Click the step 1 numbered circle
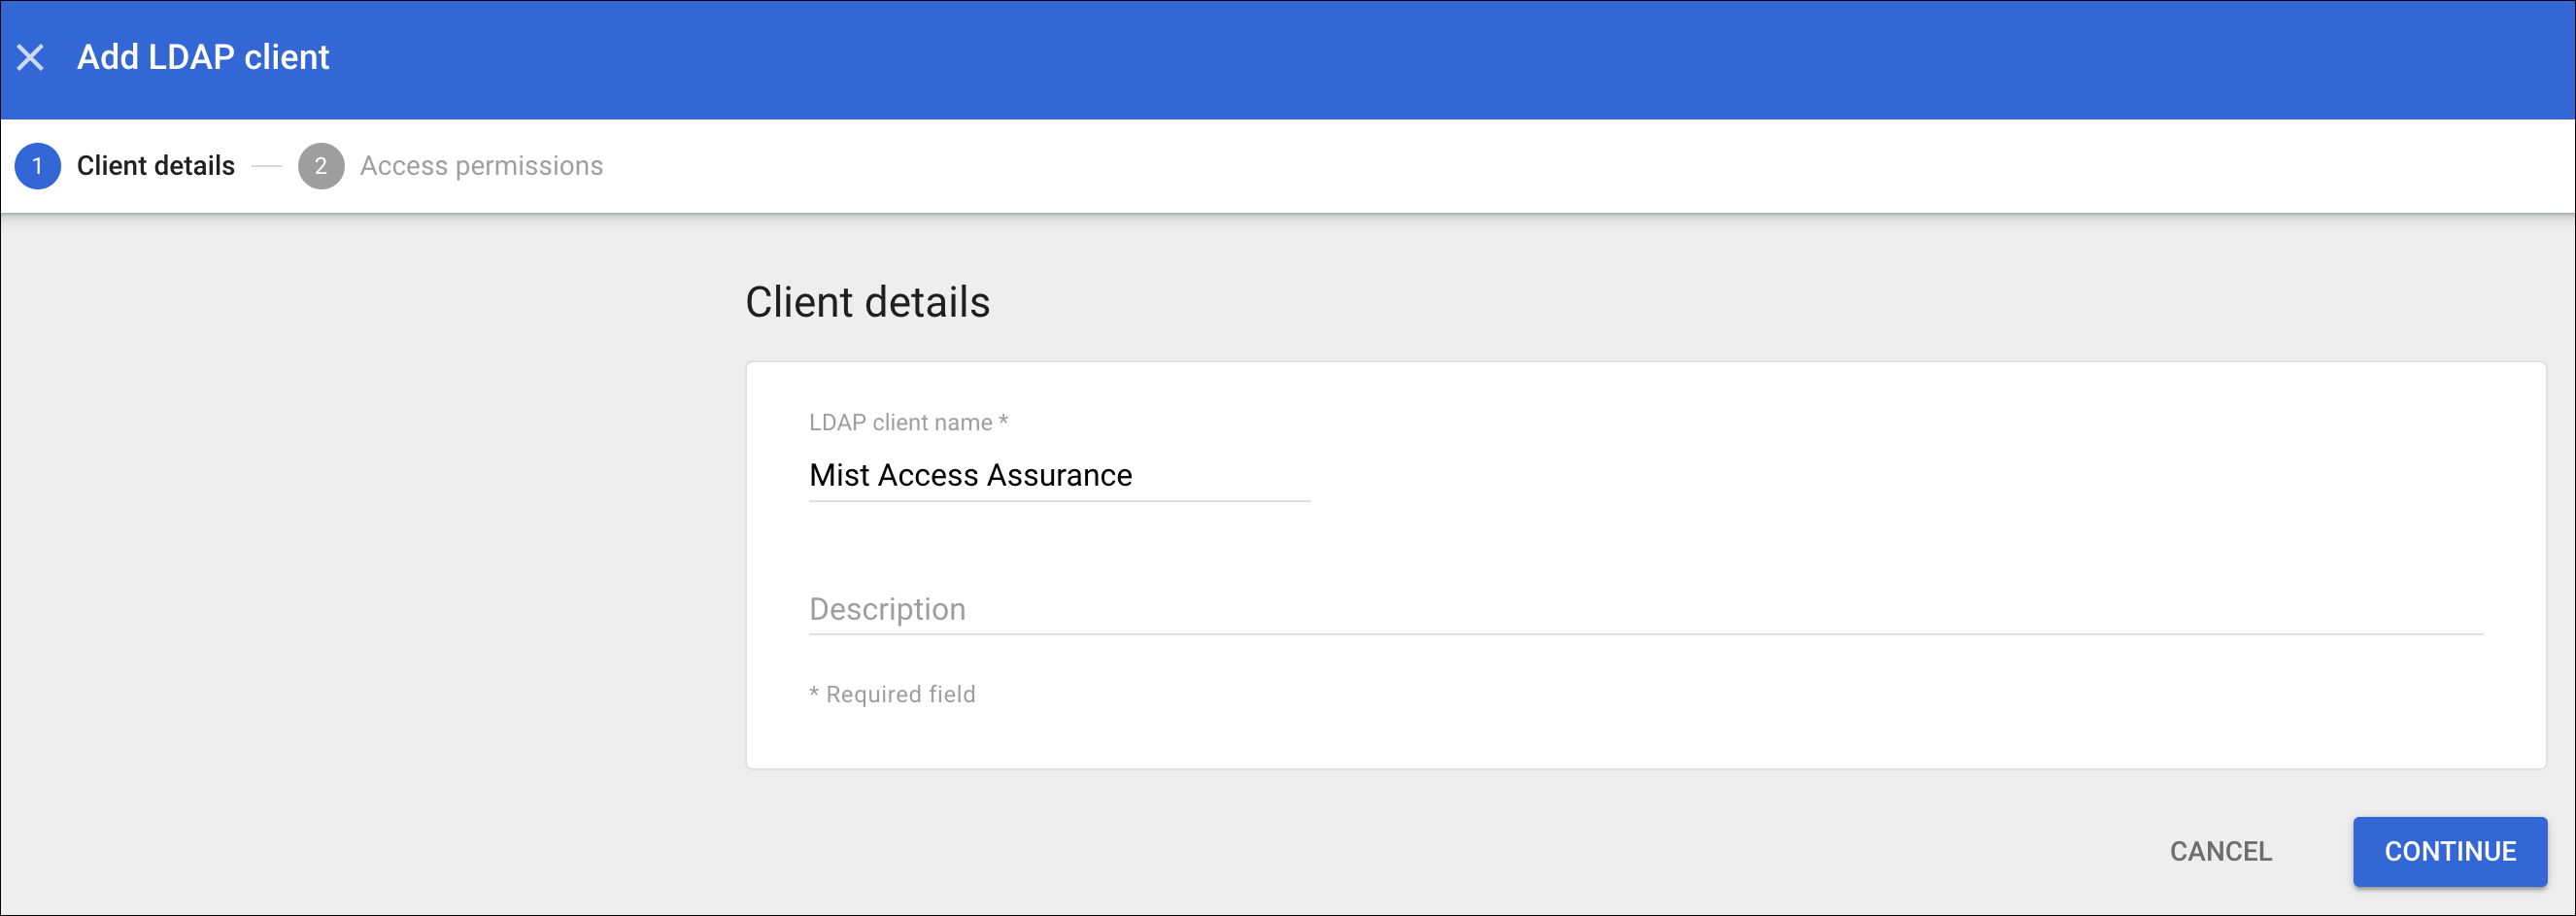The image size is (2576, 916). [x=38, y=166]
